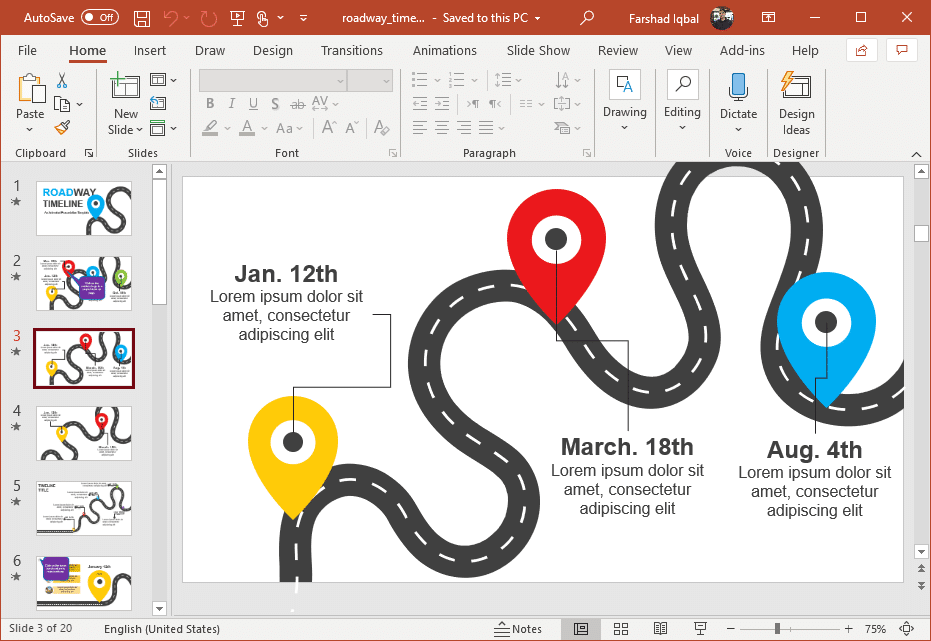The height and width of the screenshot is (641, 931).
Task: Start Dictate with the microphone icon
Action: point(738,88)
